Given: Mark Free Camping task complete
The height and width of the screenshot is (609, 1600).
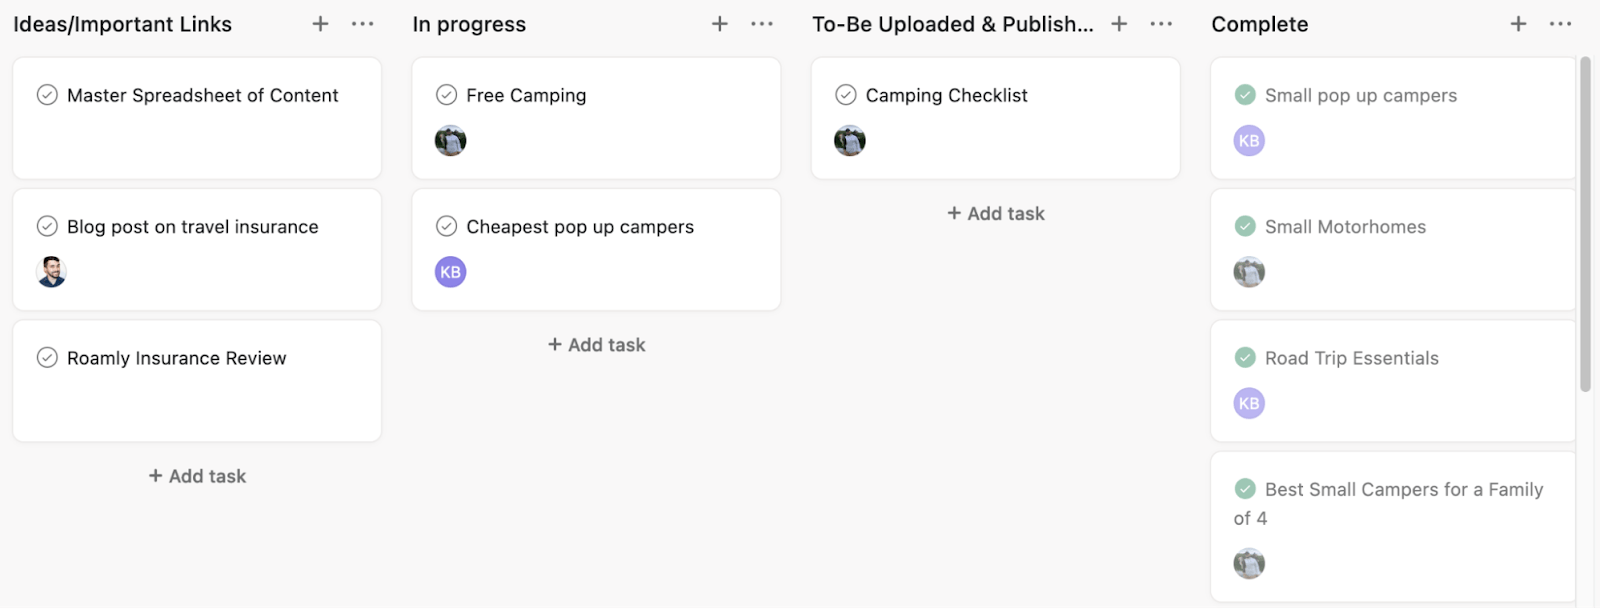Looking at the screenshot, I should 446,95.
